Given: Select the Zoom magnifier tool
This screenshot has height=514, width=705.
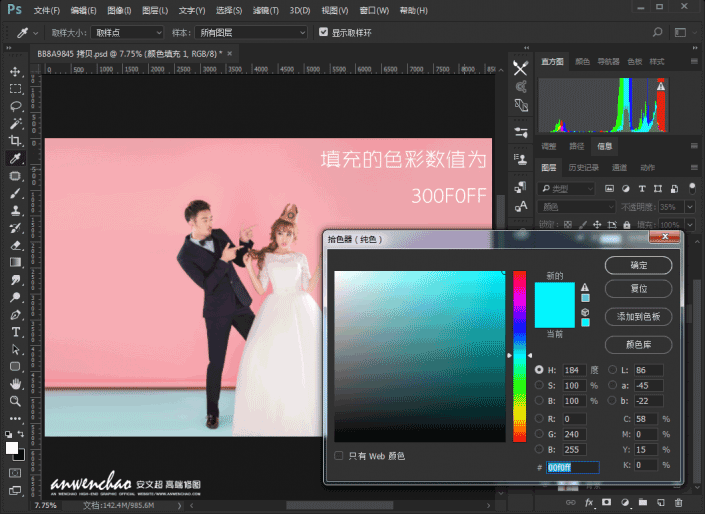Looking at the screenshot, I should [16, 400].
